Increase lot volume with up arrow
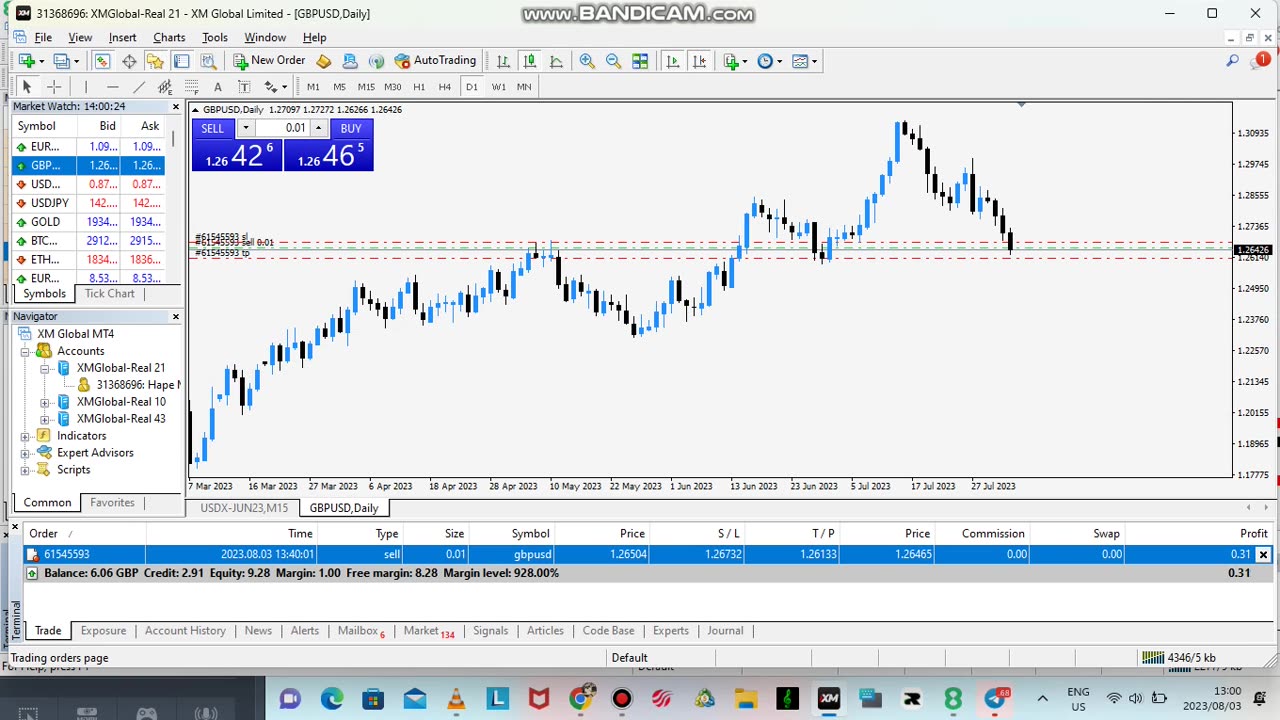Image resolution: width=1280 pixels, height=720 pixels. pyautogui.click(x=319, y=128)
